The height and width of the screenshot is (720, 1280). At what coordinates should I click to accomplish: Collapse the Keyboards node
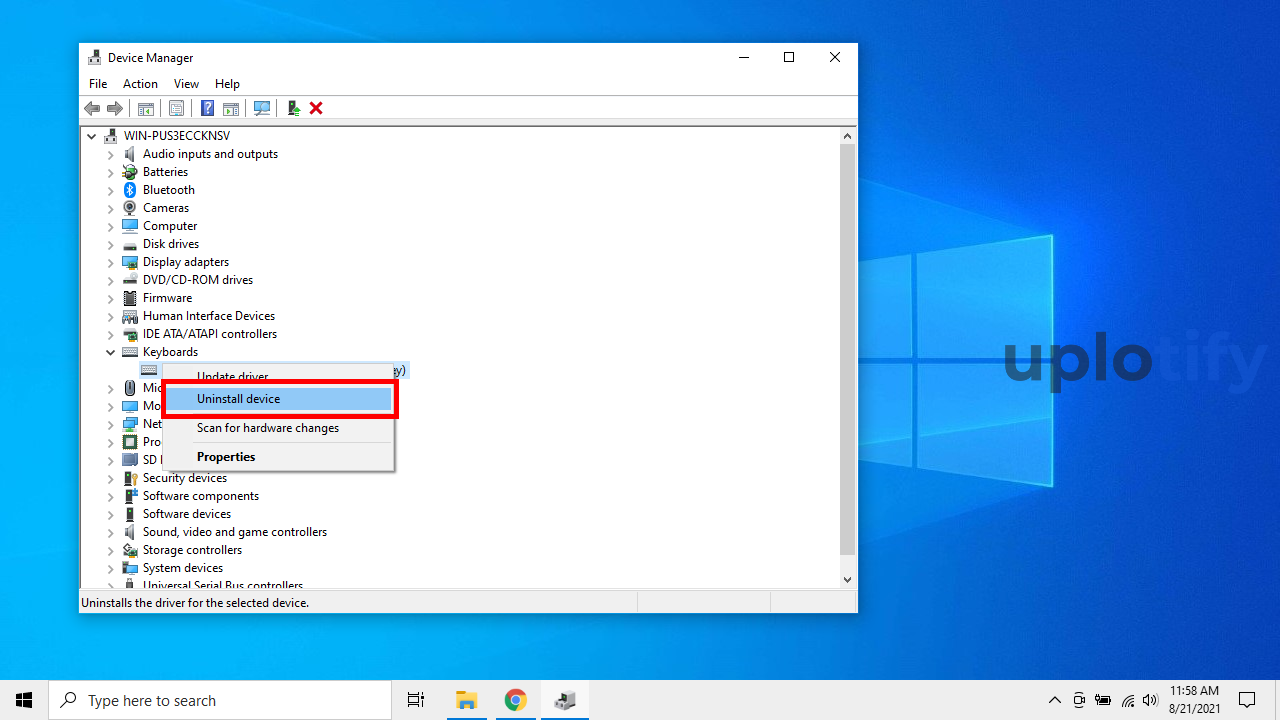coord(111,352)
